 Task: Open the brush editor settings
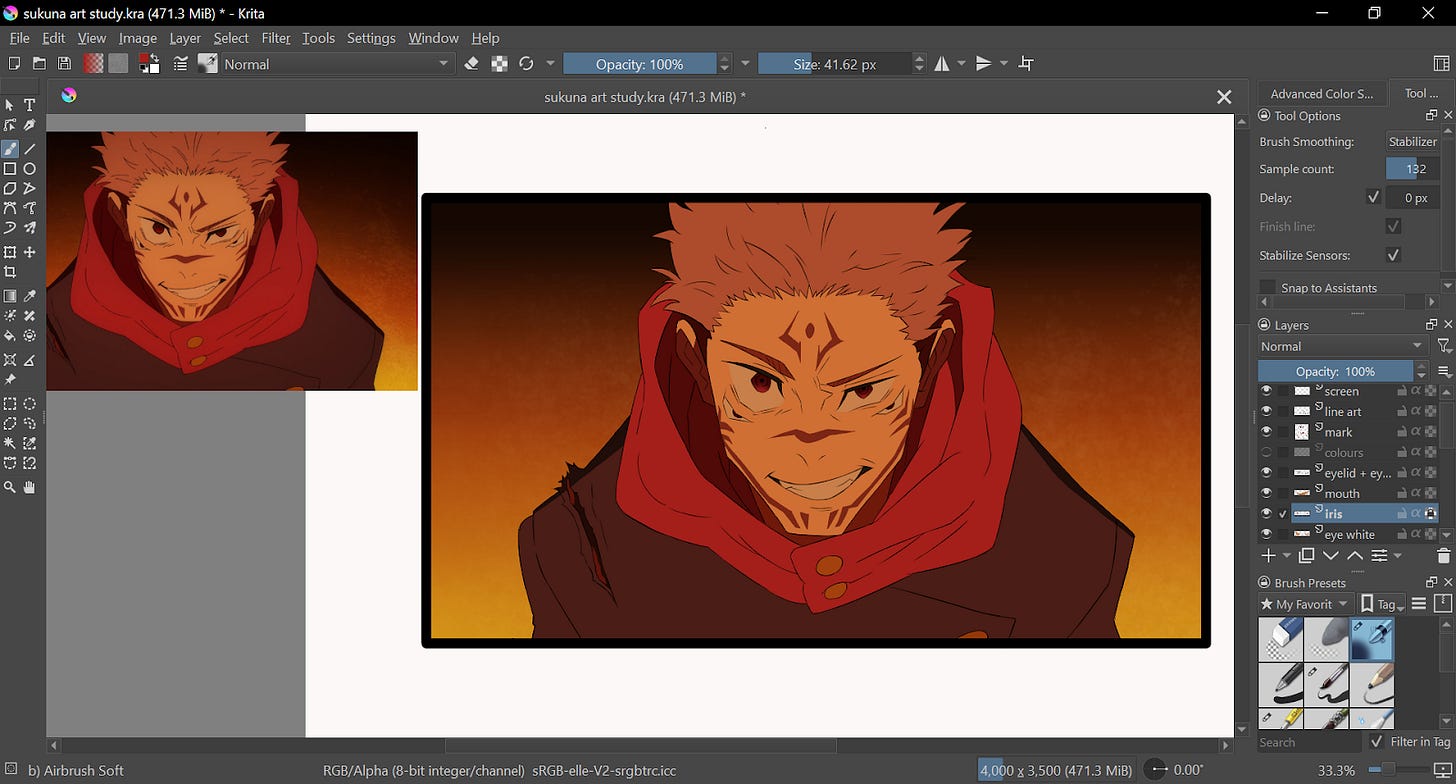tap(181, 64)
